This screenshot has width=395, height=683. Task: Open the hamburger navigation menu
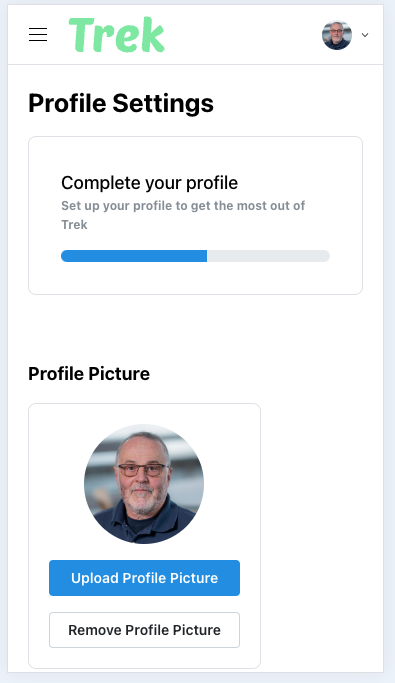coord(38,35)
